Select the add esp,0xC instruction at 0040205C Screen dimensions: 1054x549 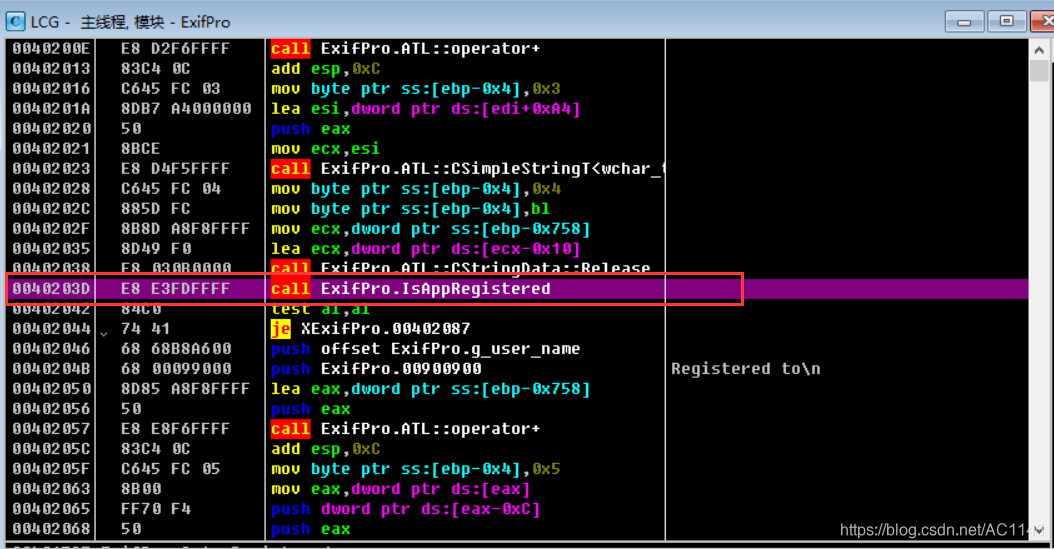[325, 449]
